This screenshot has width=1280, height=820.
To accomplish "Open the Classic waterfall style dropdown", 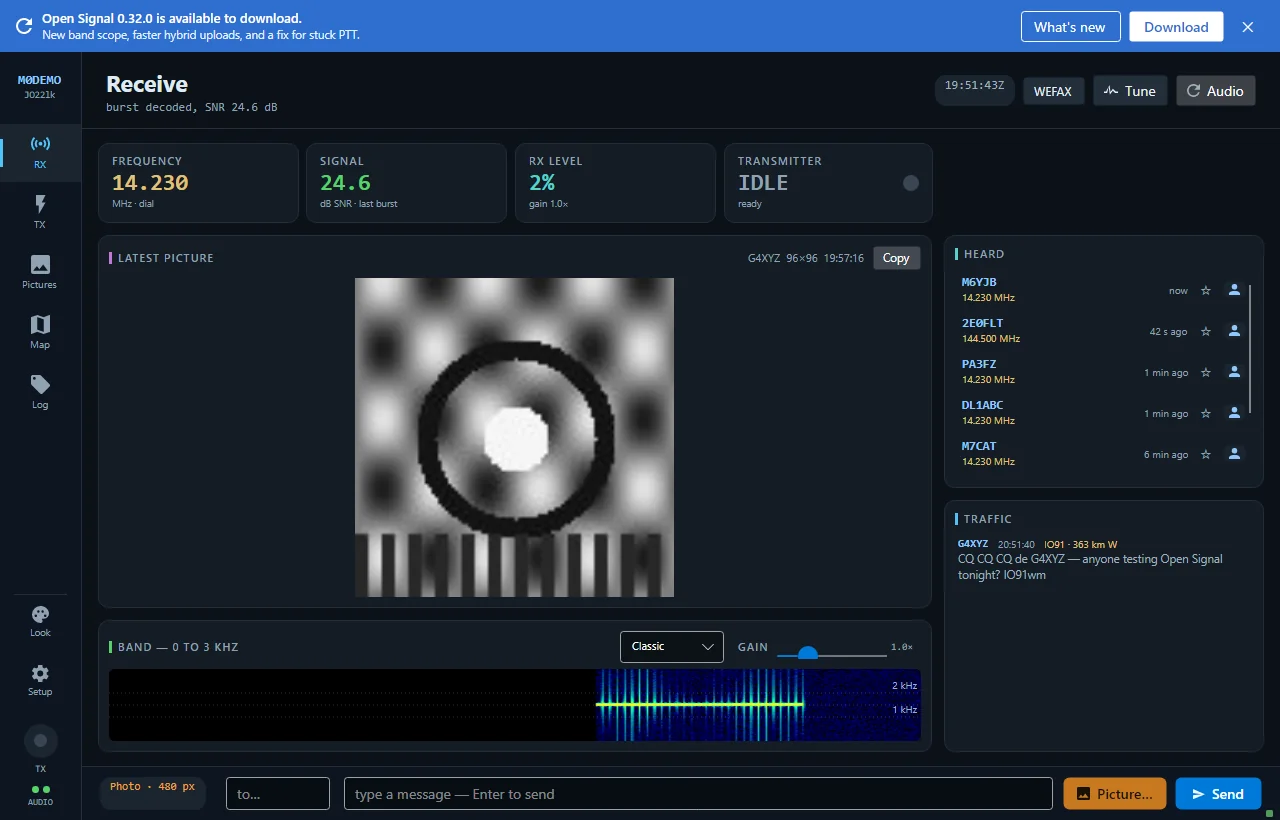I will click(672, 647).
